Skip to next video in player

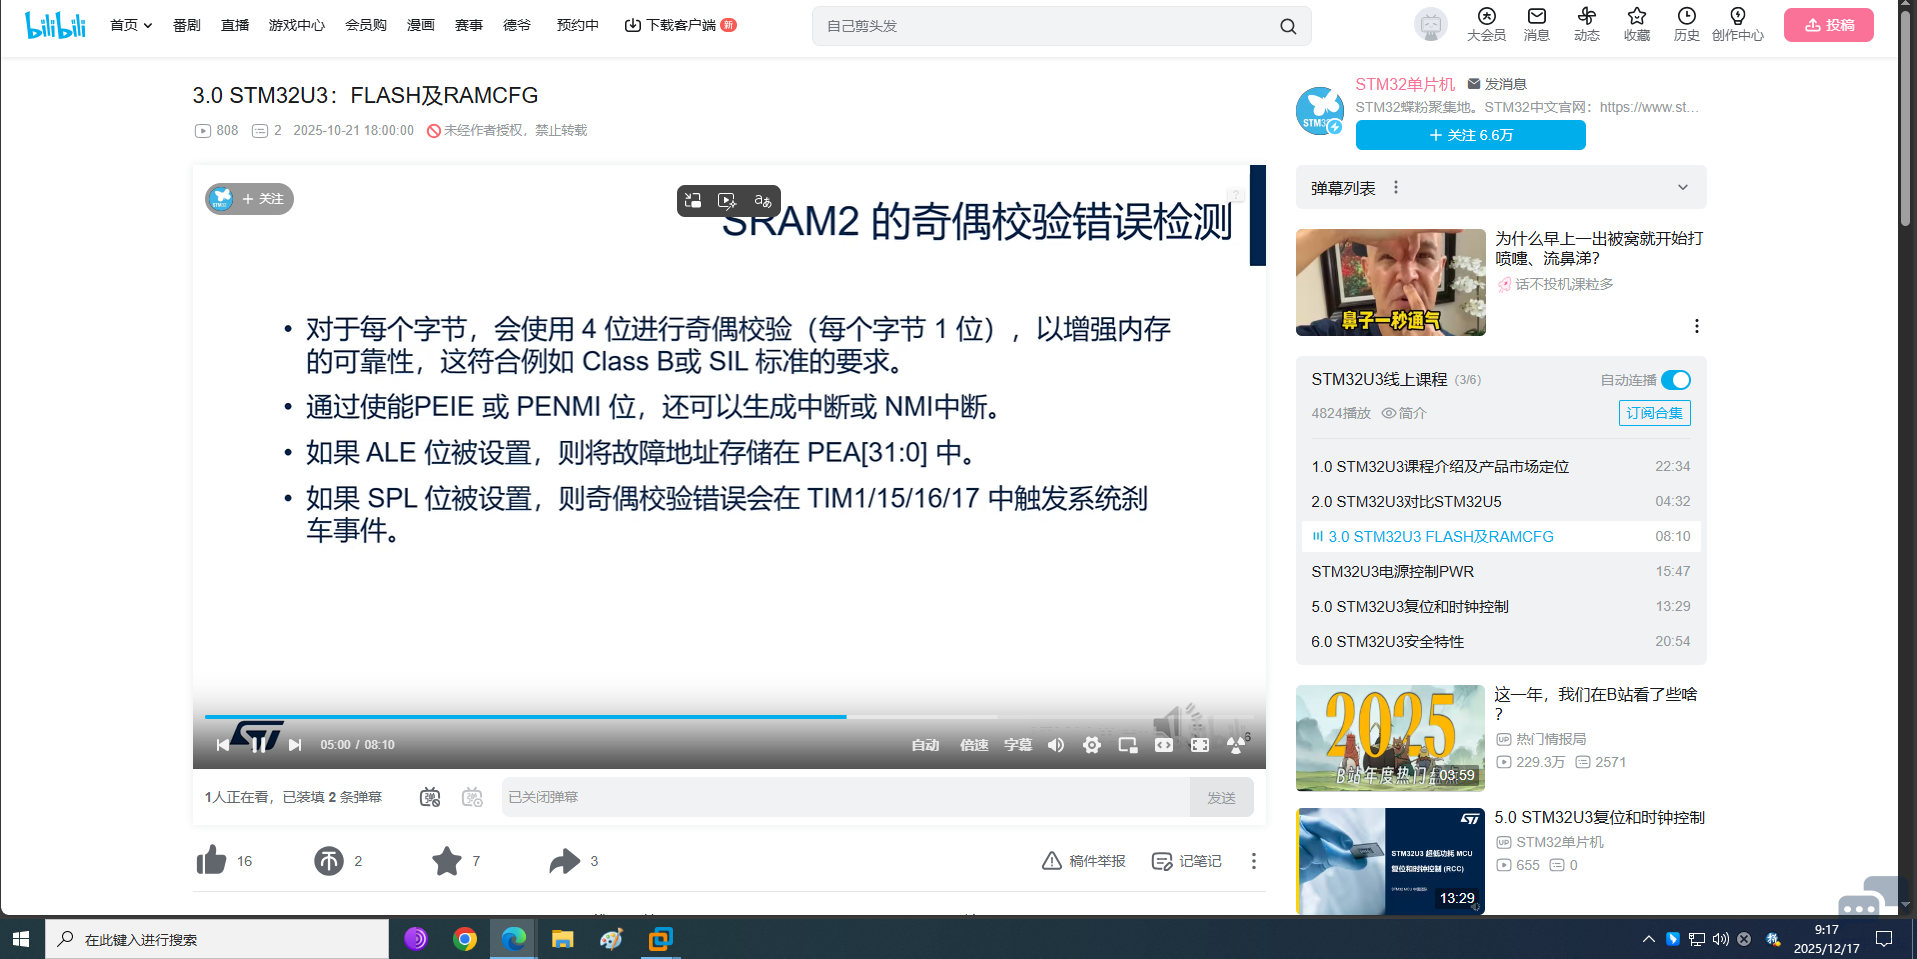tap(295, 744)
